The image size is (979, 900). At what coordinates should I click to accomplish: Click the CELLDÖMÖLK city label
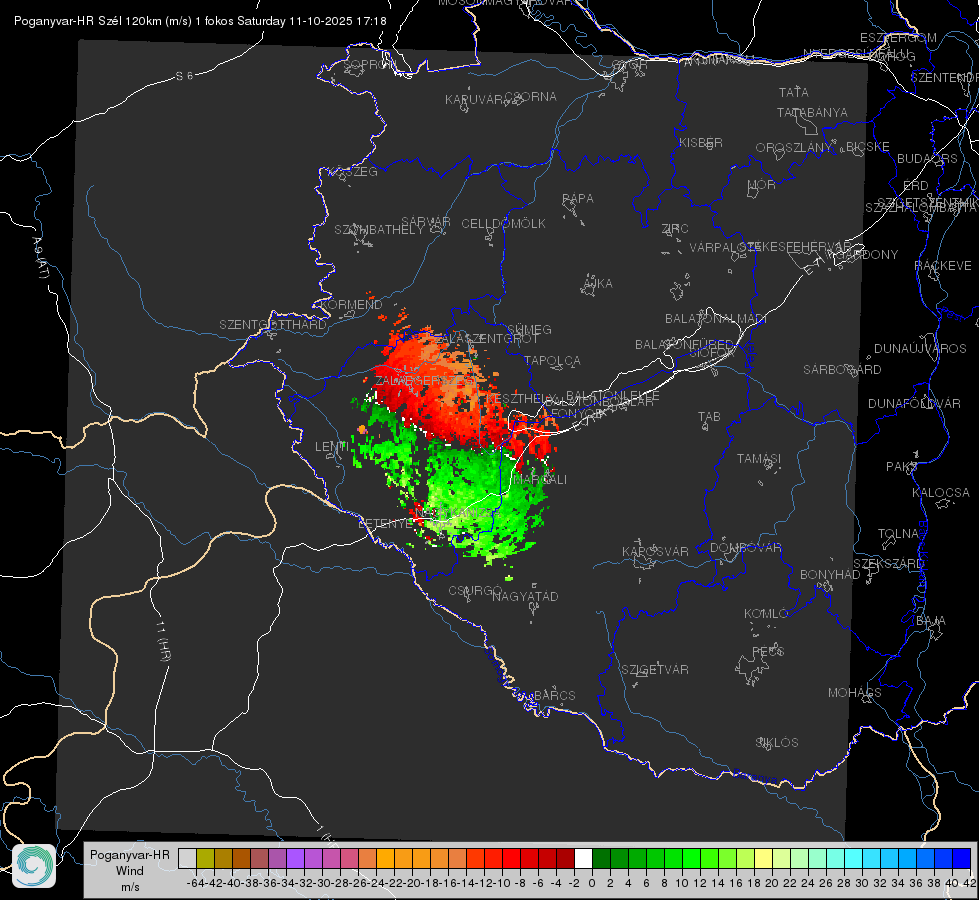click(x=504, y=224)
